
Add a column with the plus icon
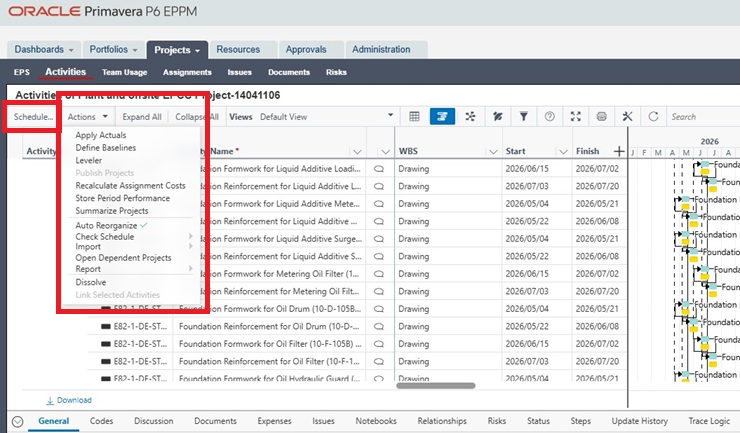pyautogui.click(x=619, y=151)
